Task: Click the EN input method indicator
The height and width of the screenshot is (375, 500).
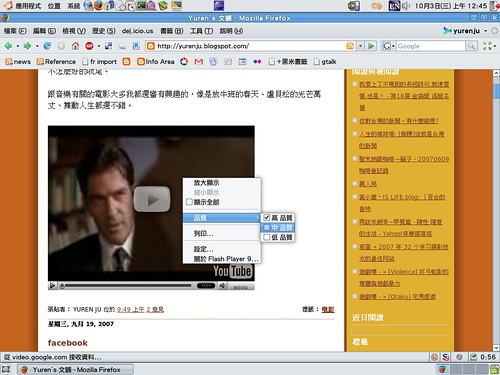Action: [x=394, y=6]
